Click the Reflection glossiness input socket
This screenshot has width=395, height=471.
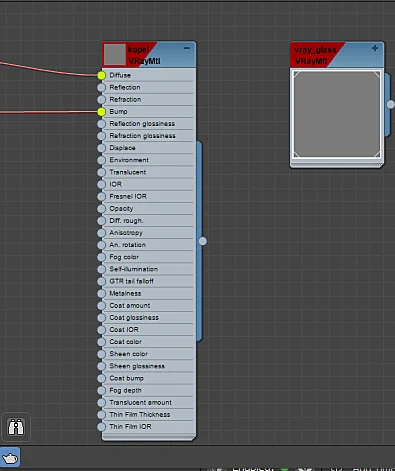[x=102, y=124]
